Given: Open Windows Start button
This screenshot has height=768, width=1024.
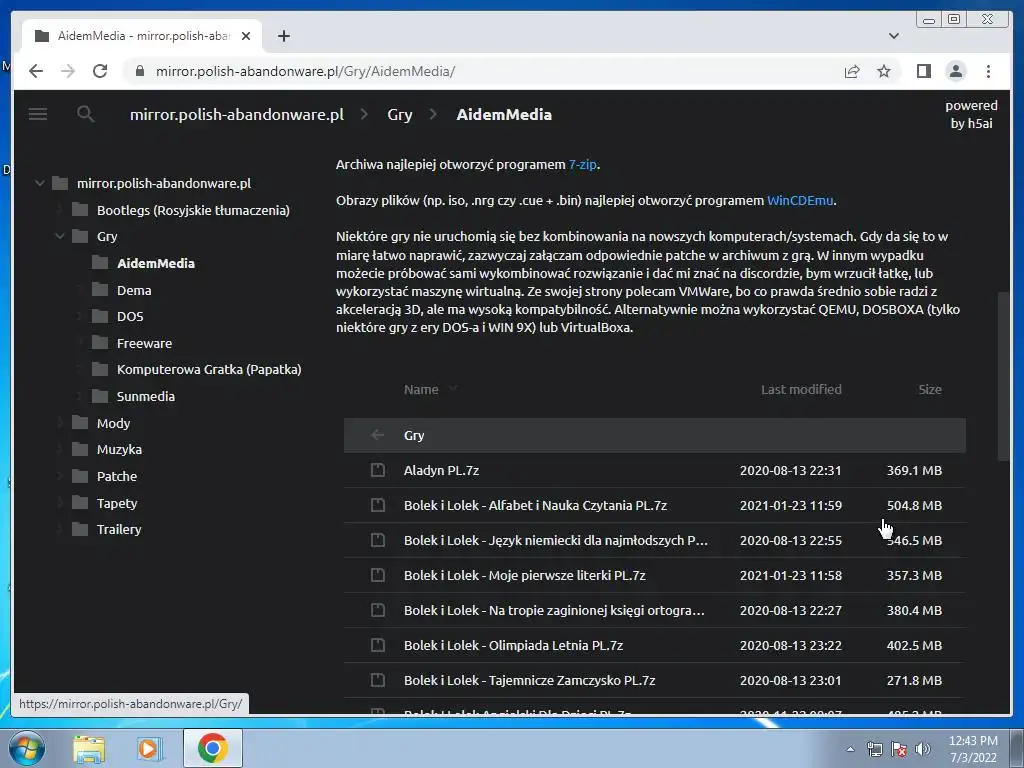Looking at the screenshot, I should pos(26,748).
